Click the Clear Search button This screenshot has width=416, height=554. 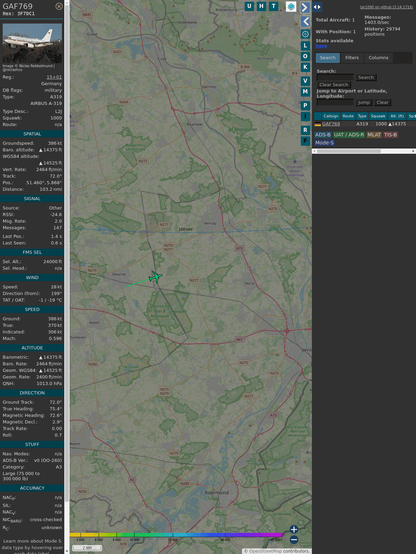[x=334, y=85]
